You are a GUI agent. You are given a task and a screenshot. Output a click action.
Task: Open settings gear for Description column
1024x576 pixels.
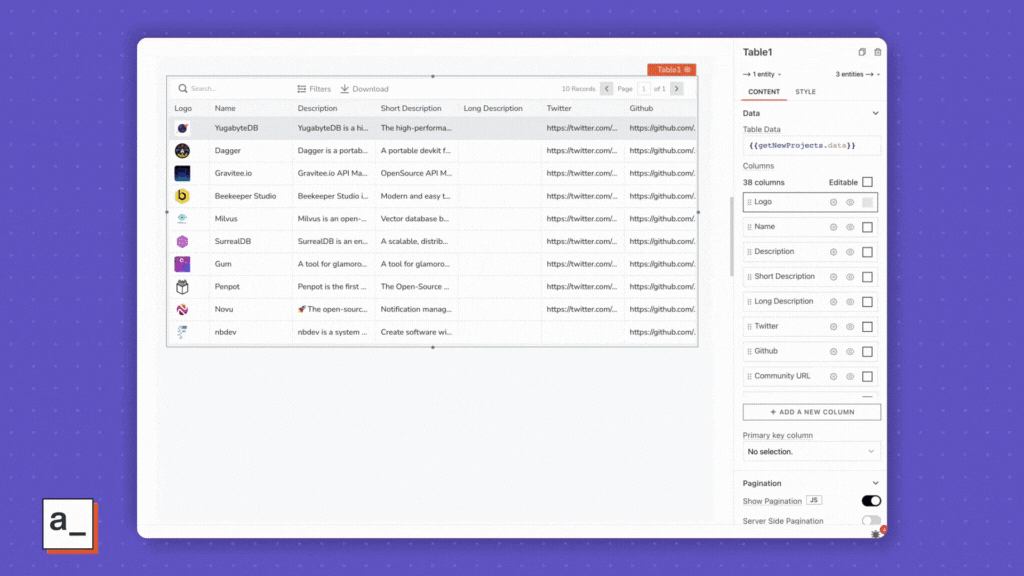(833, 252)
